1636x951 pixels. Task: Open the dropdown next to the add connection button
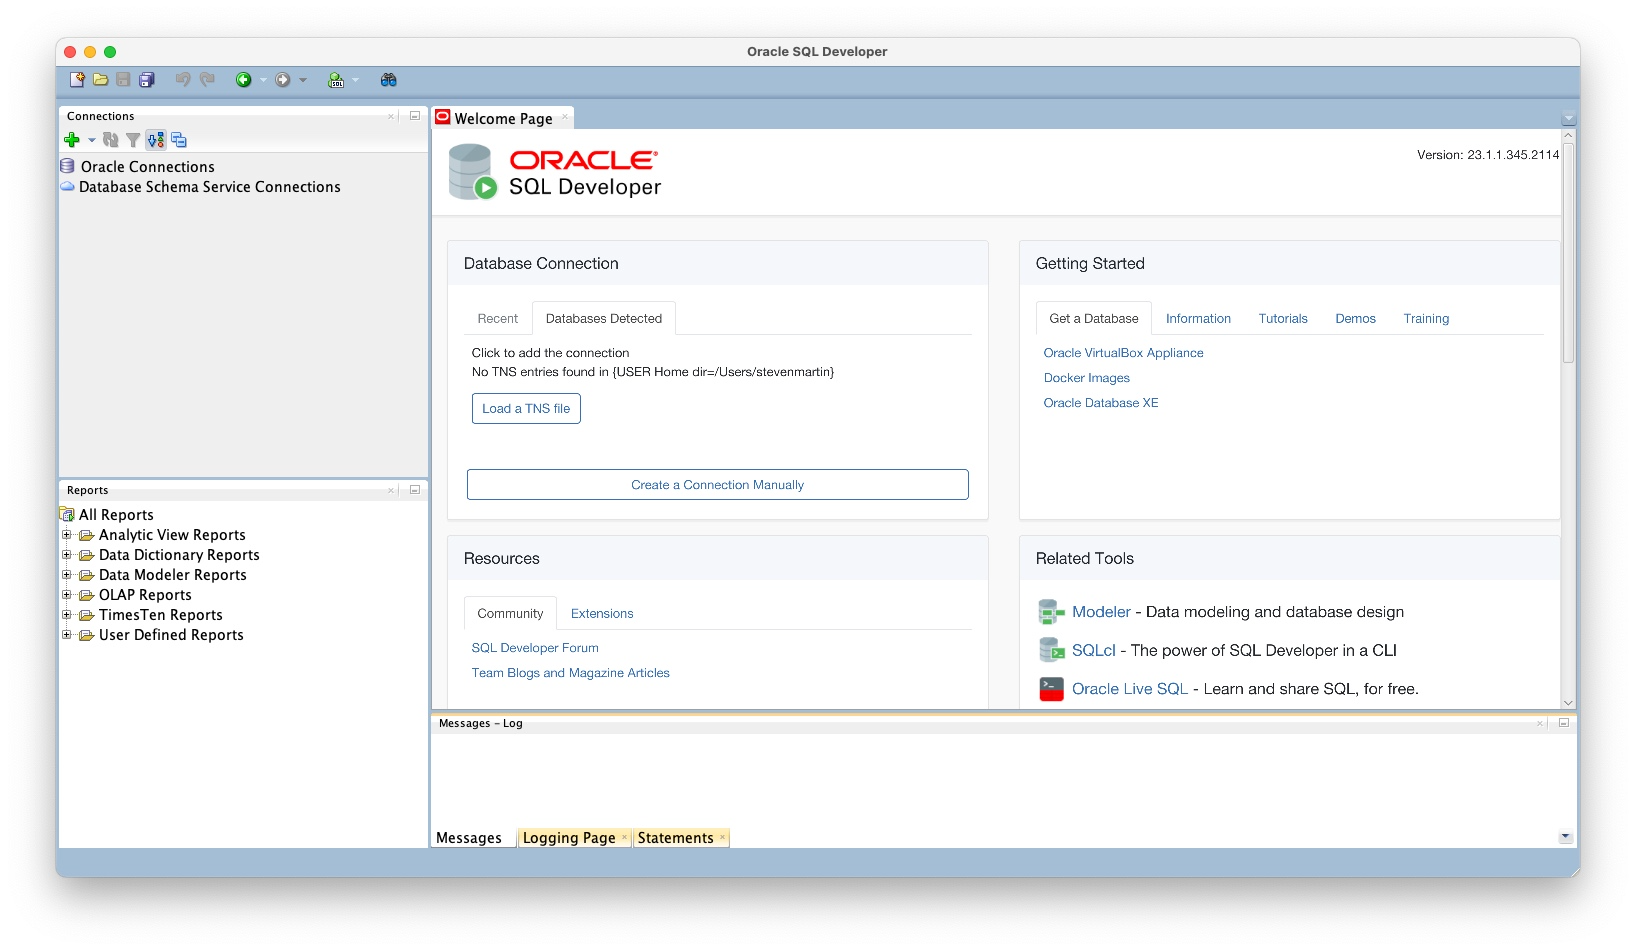[90, 140]
